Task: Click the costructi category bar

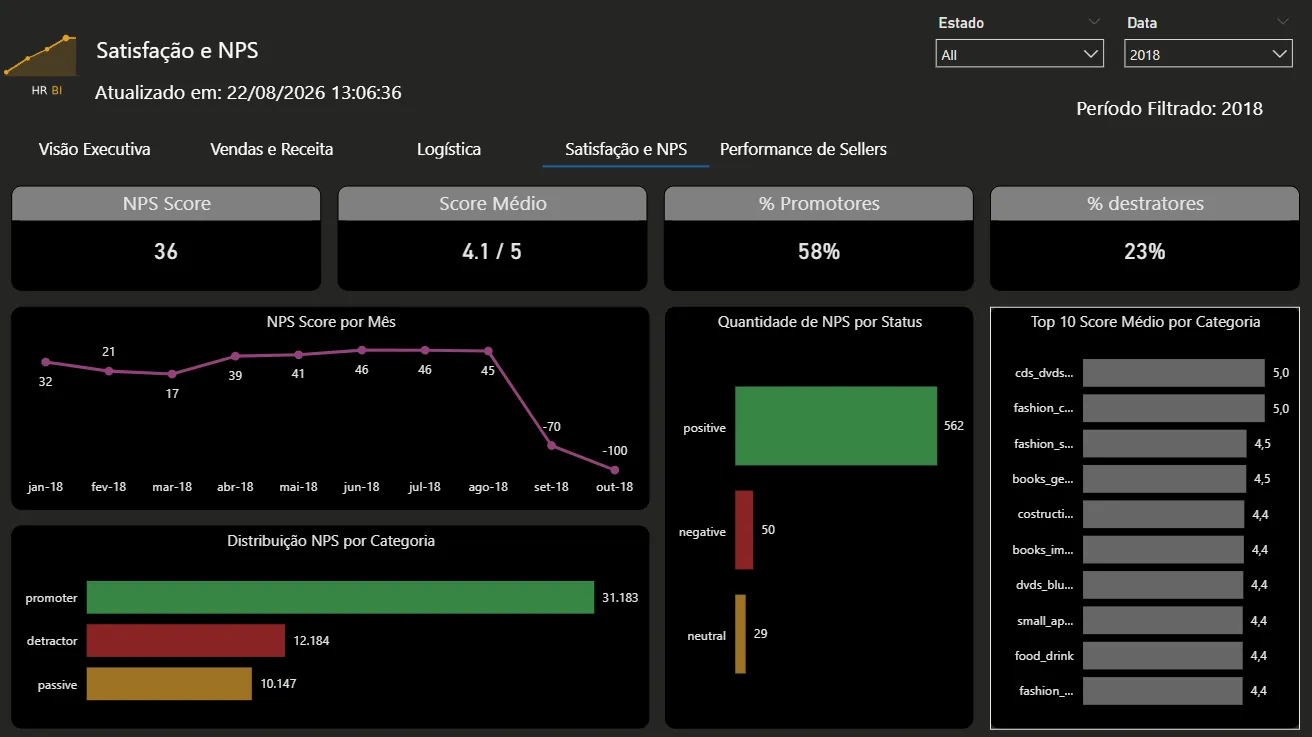Action: coord(1163,514)
